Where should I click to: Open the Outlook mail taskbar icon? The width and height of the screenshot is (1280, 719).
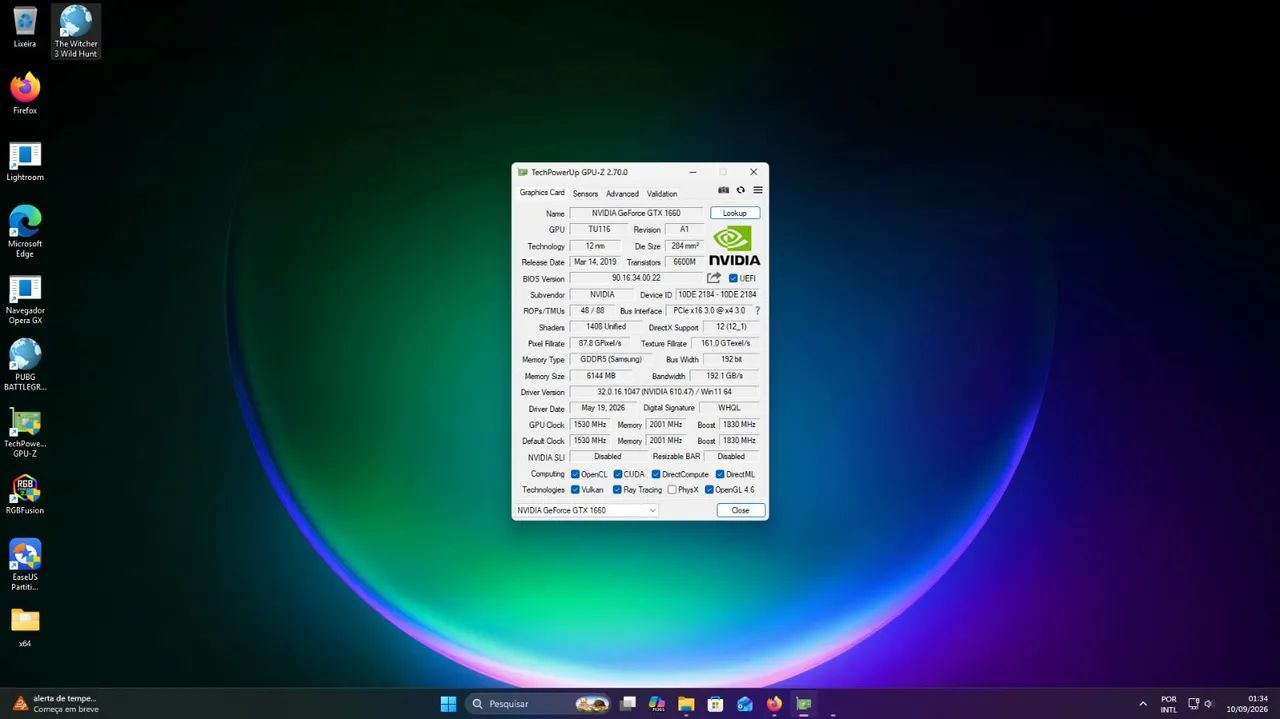pyautogui.click(x=745, y=703)
